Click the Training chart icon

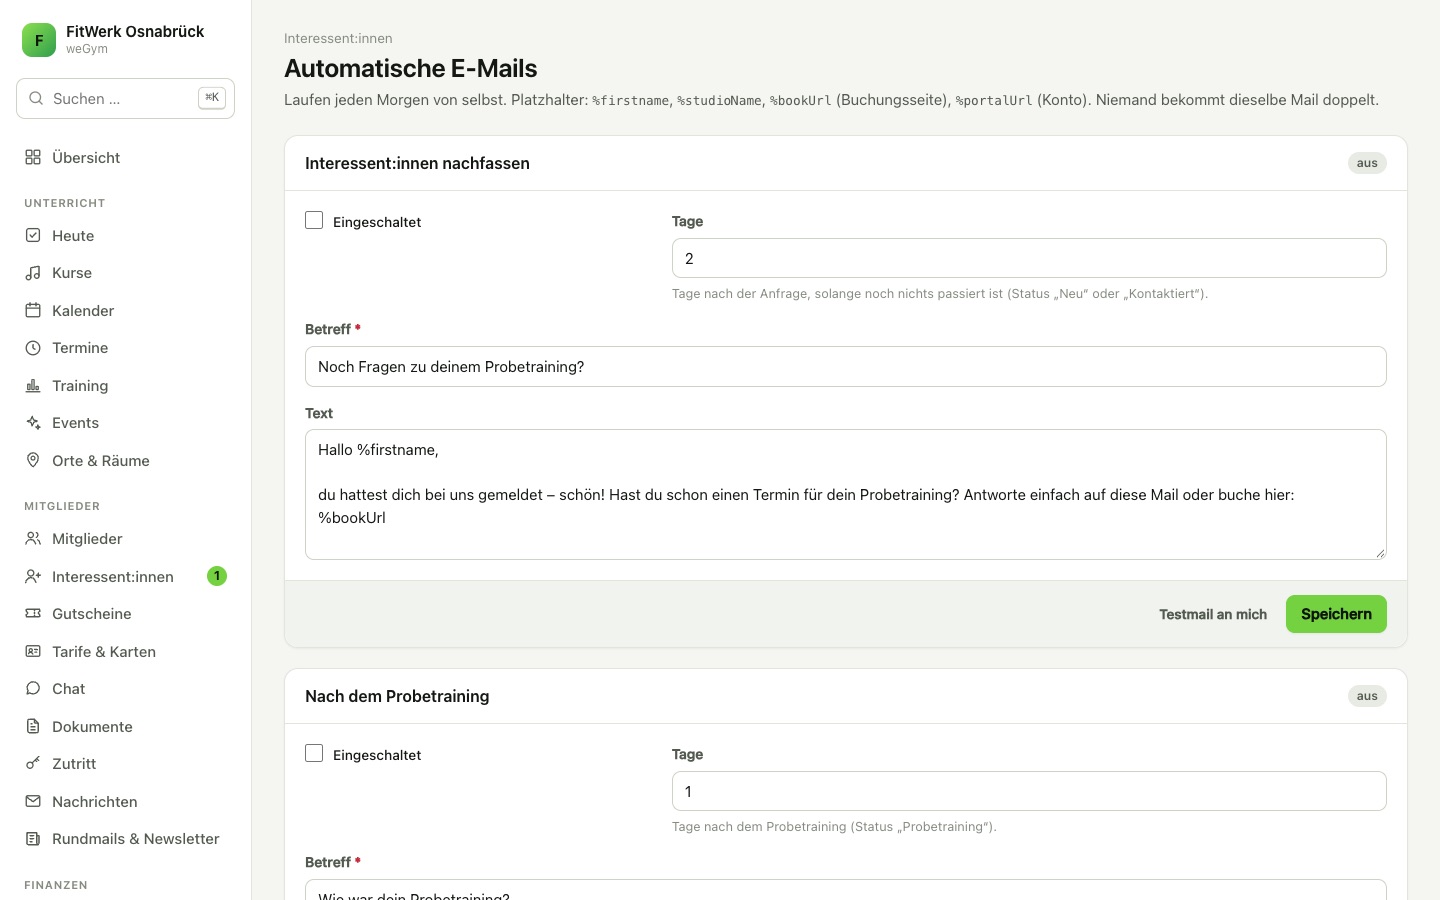coord(33,385)
